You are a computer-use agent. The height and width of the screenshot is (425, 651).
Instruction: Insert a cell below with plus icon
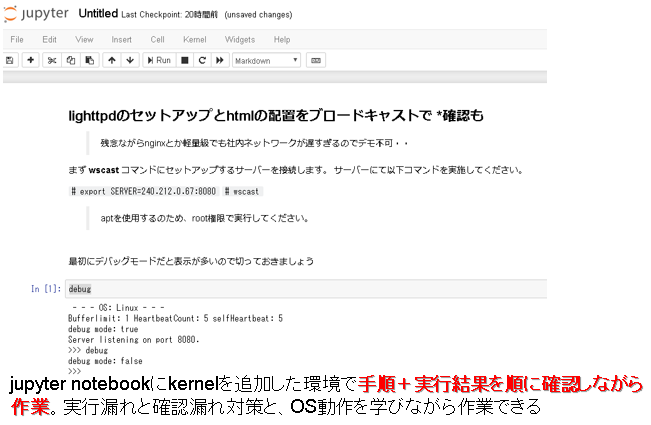(x=30, y=60)
